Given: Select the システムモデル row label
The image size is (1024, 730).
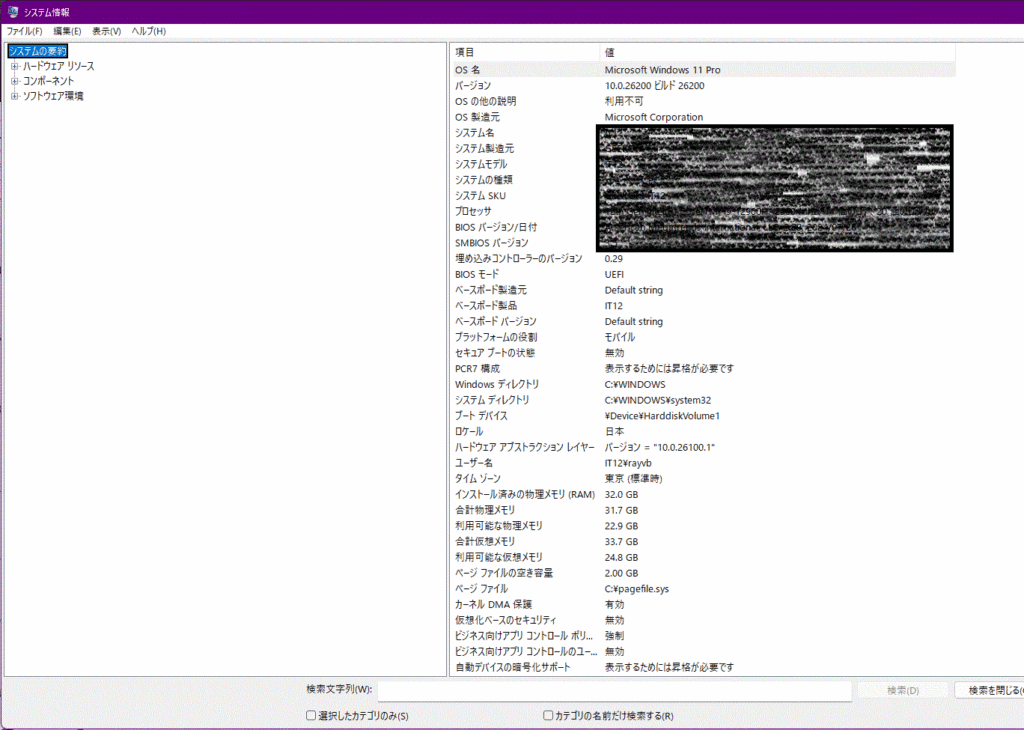Looking at the screenshot, I should click(481, 164).
